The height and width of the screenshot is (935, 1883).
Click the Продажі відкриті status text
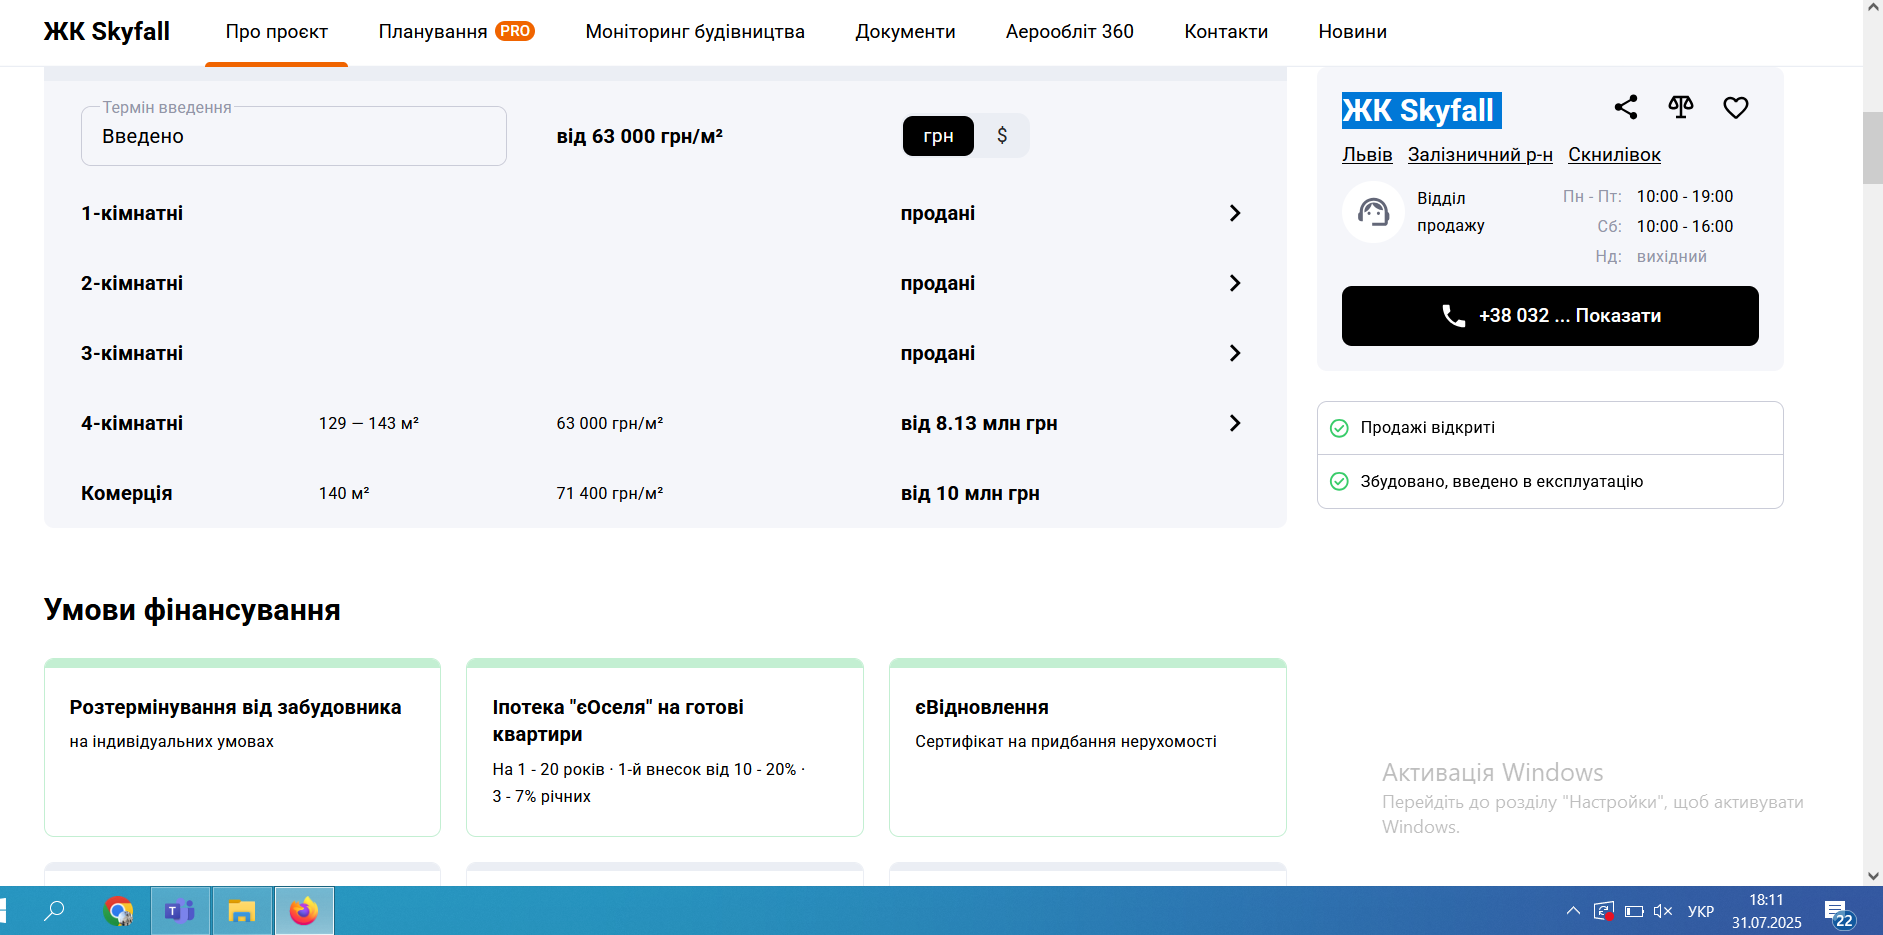coord(1428,428)
